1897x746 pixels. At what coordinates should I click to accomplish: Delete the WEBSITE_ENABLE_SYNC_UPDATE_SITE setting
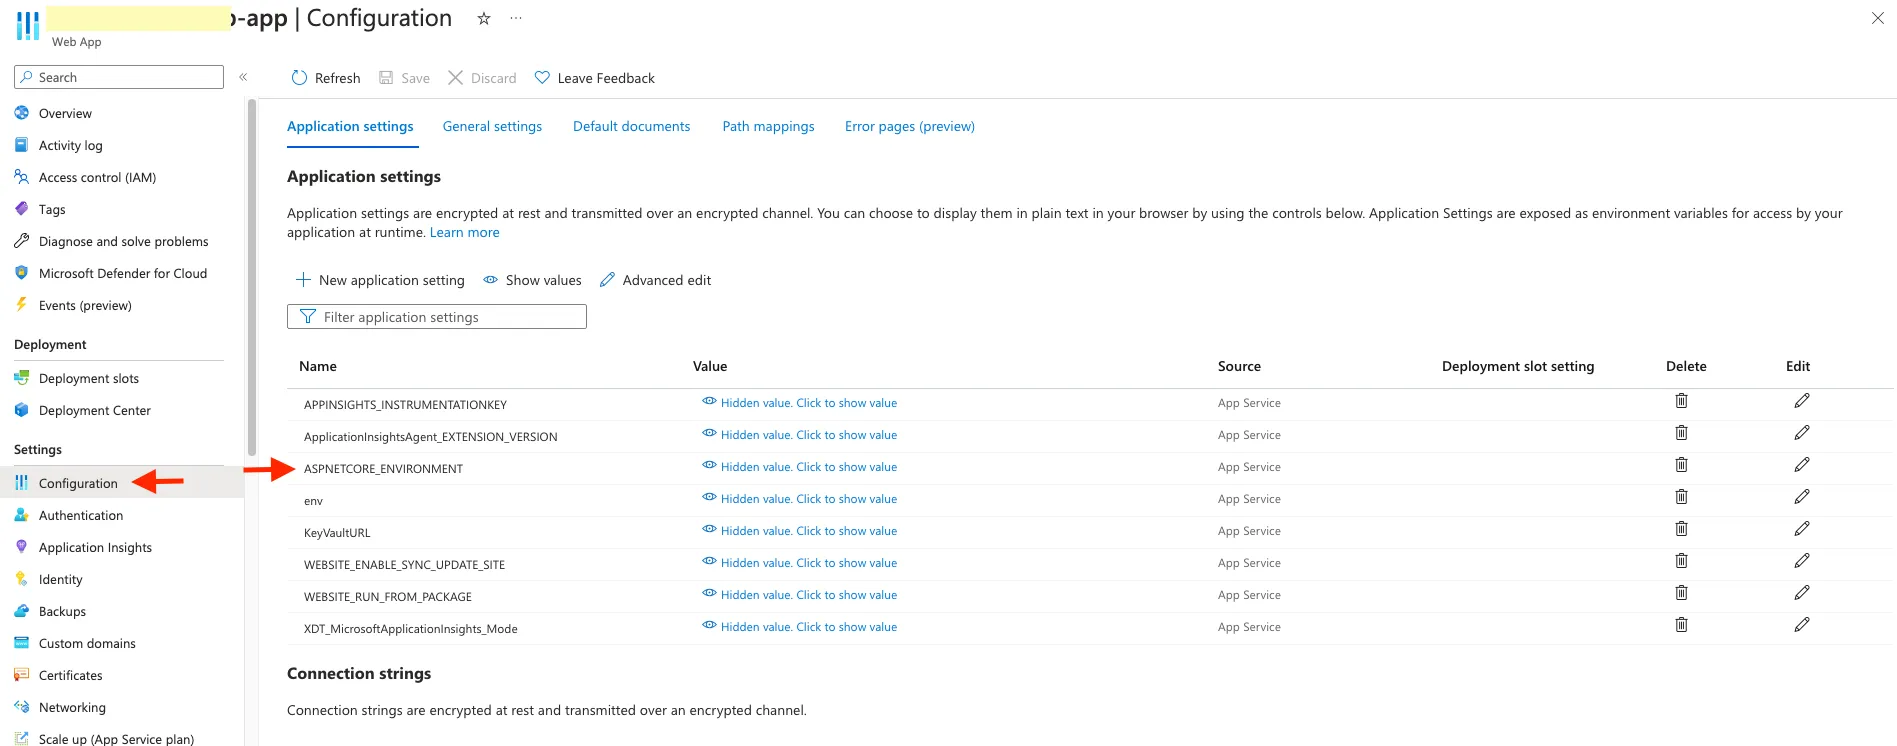tap(1681, 561)
